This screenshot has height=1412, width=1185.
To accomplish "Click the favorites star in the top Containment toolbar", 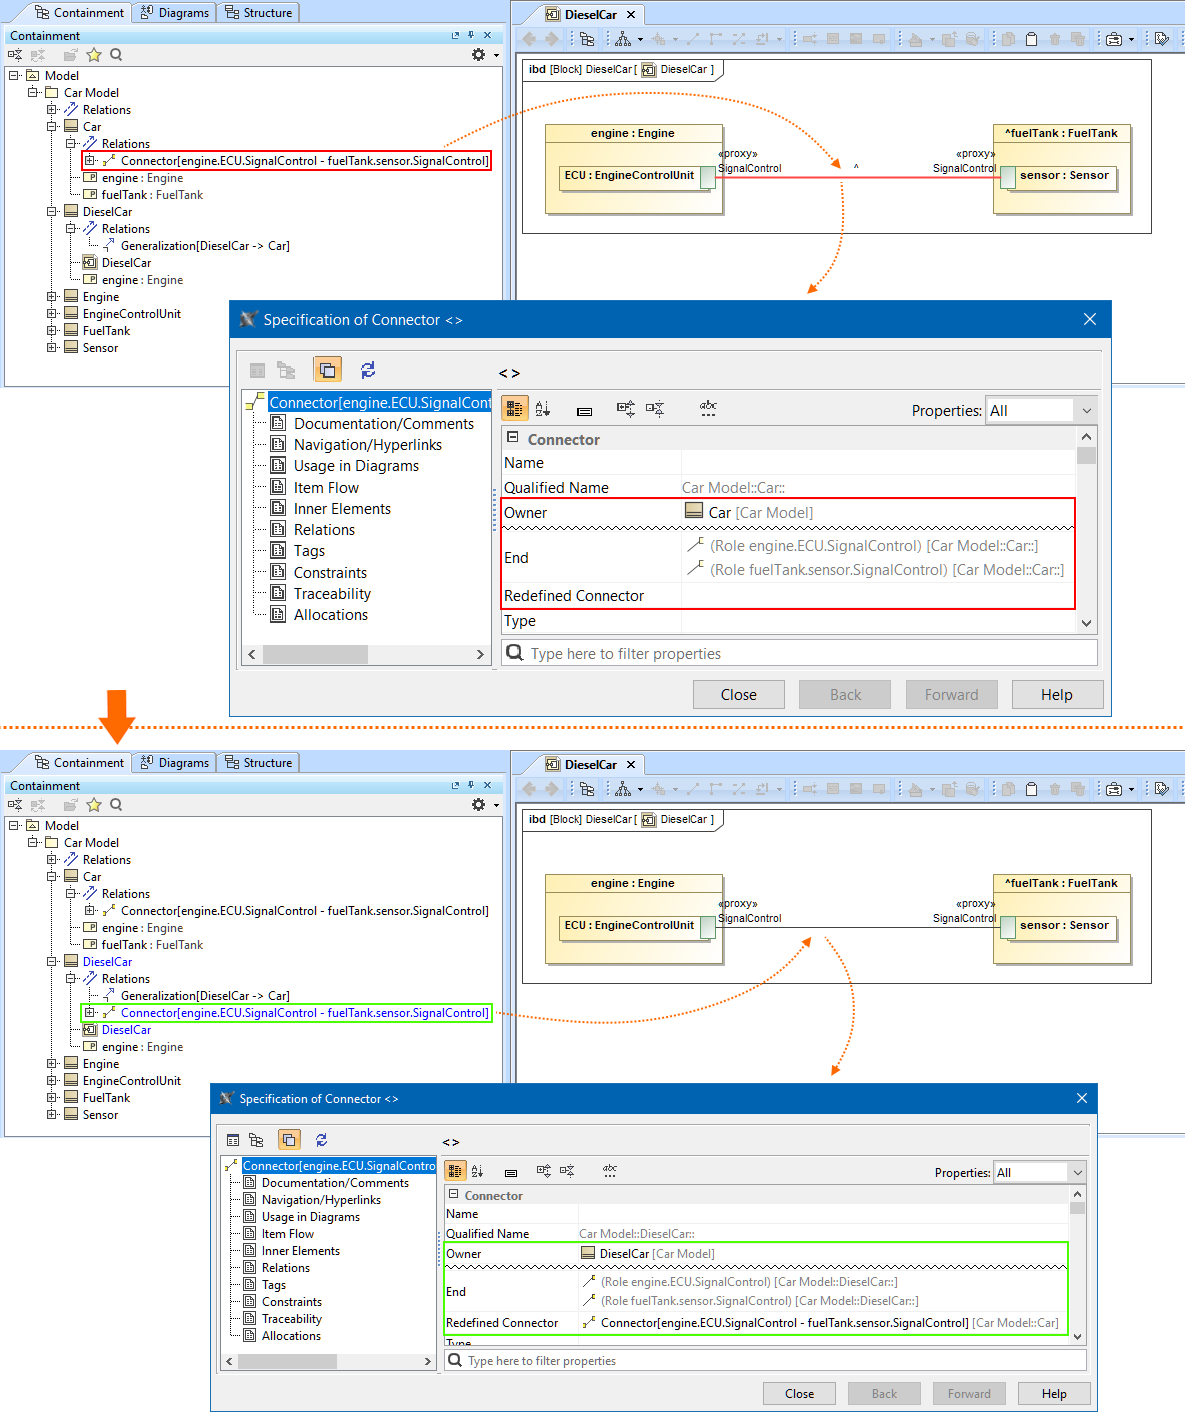I will pyautogui.click(x=94, y=55).
